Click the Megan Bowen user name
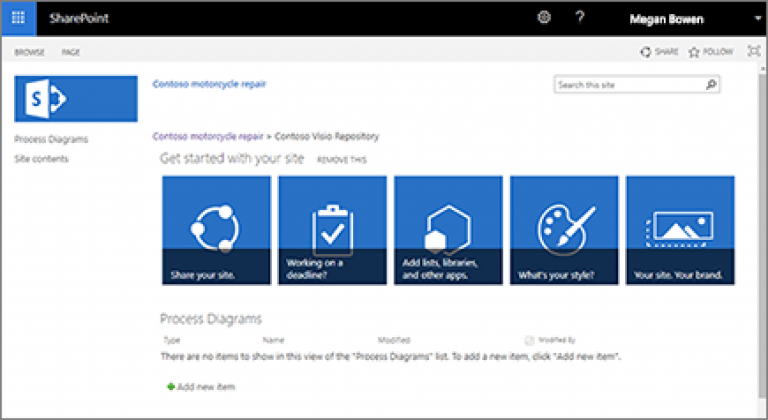Screen dimensions: 768x420 point(667,19)
